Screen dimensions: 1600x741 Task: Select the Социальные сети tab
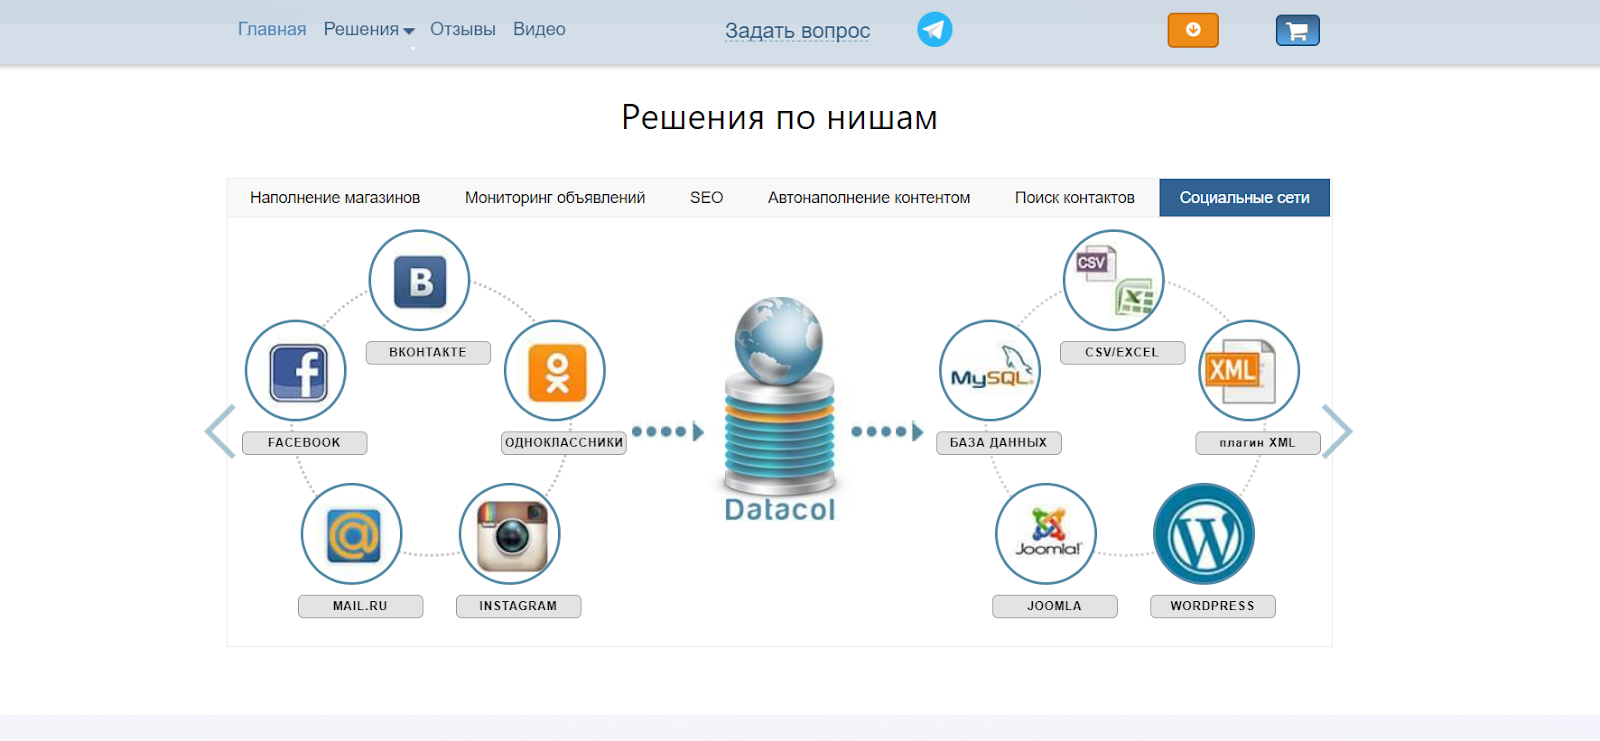point(1245,198)
